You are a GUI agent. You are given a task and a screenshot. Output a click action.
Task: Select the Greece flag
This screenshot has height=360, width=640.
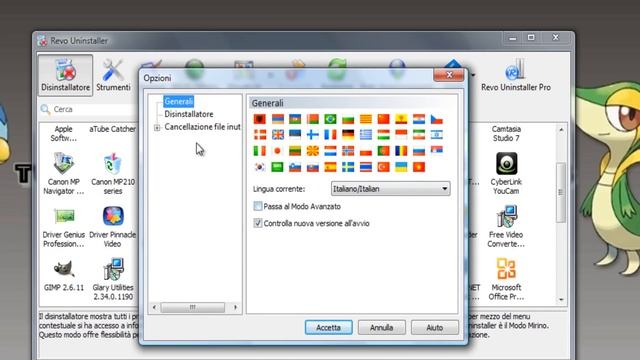(x=366, y=135)
